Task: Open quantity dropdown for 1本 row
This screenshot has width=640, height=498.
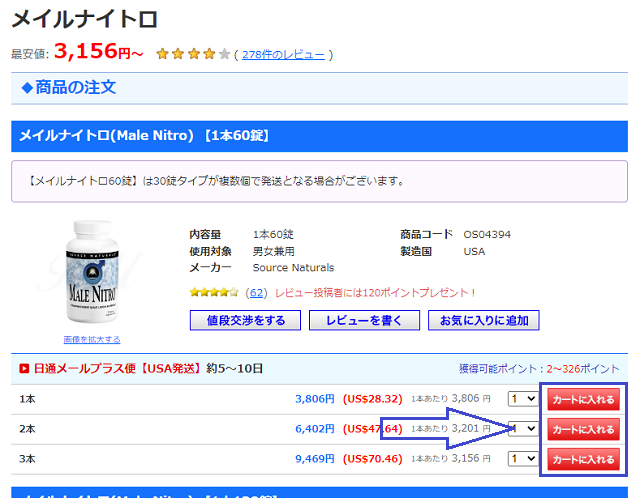Action: click(x=523, y=398)
